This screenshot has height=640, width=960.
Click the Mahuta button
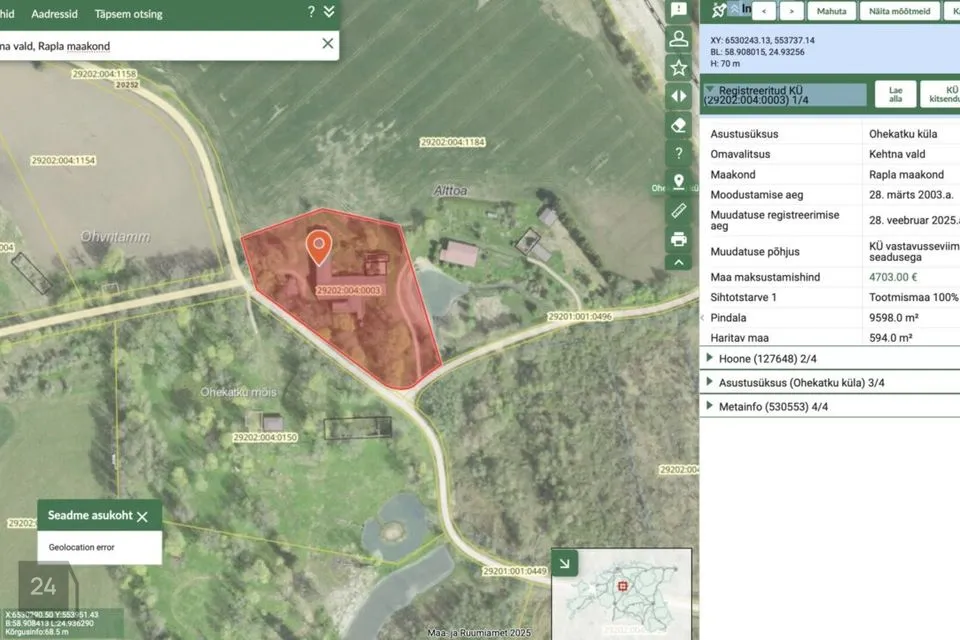click(832, 11)
